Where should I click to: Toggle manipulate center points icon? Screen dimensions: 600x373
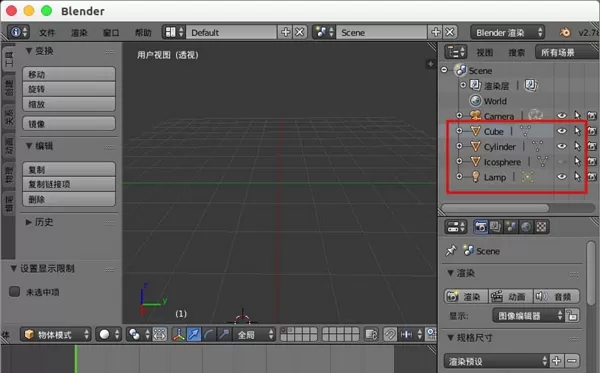[160, 334]
